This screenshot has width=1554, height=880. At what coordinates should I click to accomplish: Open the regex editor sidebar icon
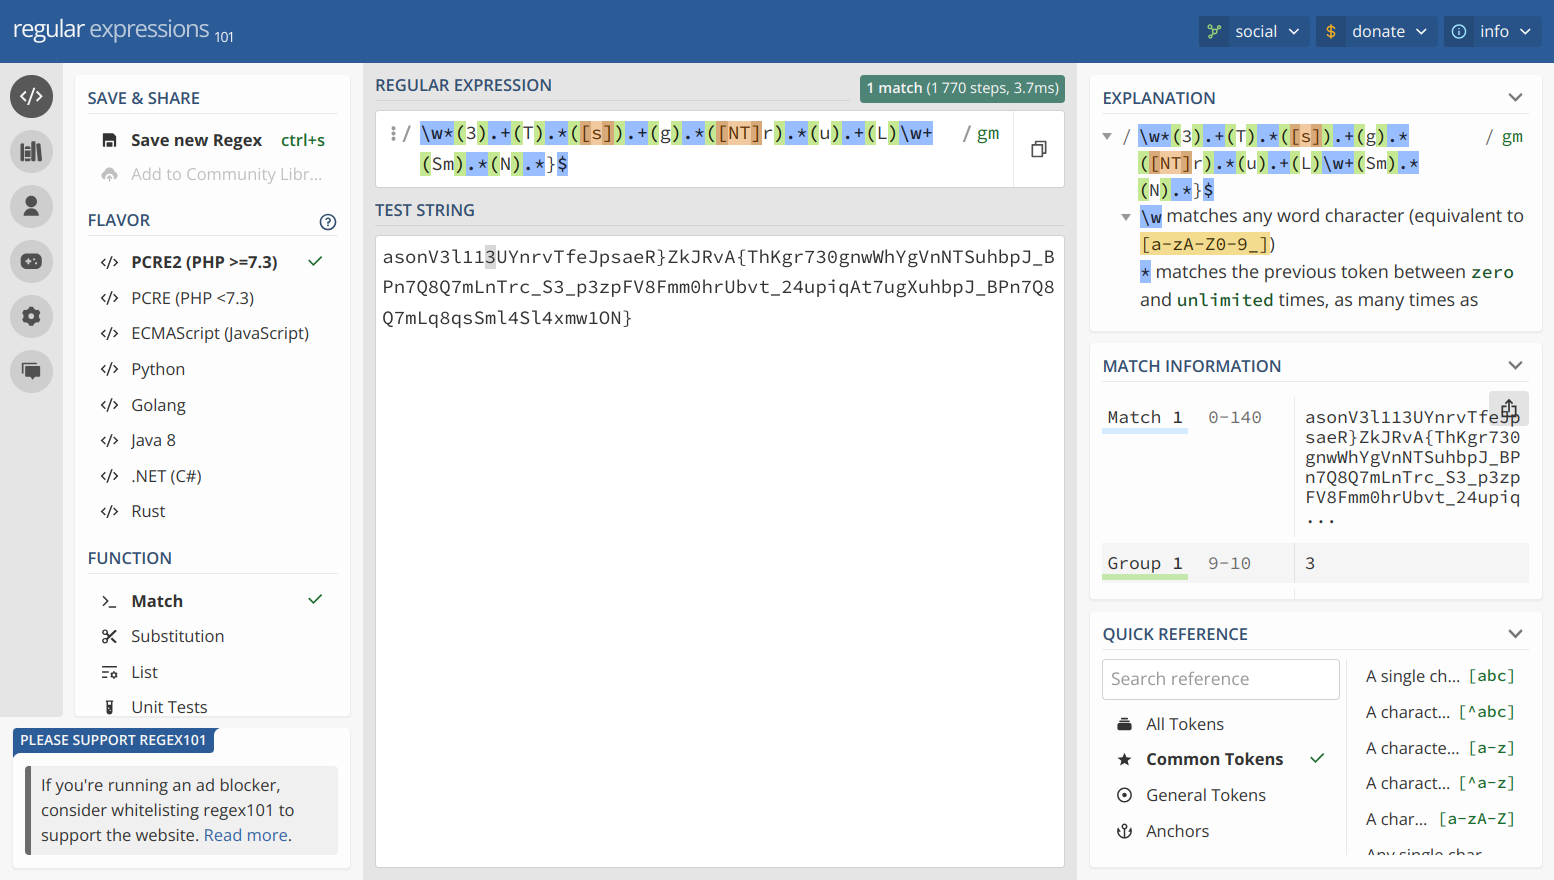tap(31, 97)
